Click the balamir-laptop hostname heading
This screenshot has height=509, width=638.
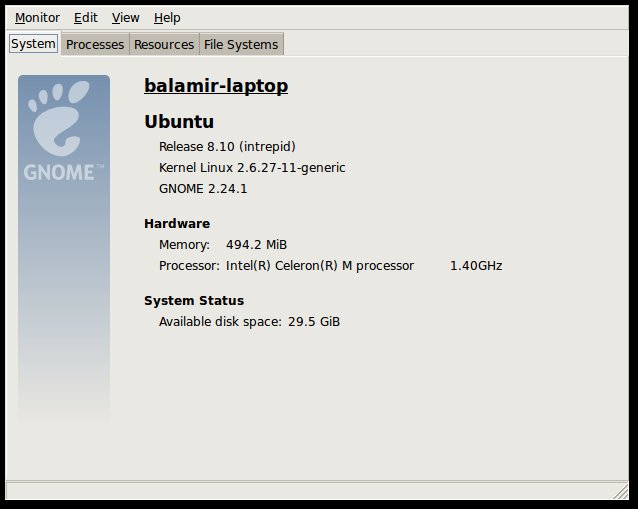tap(216, 85)
